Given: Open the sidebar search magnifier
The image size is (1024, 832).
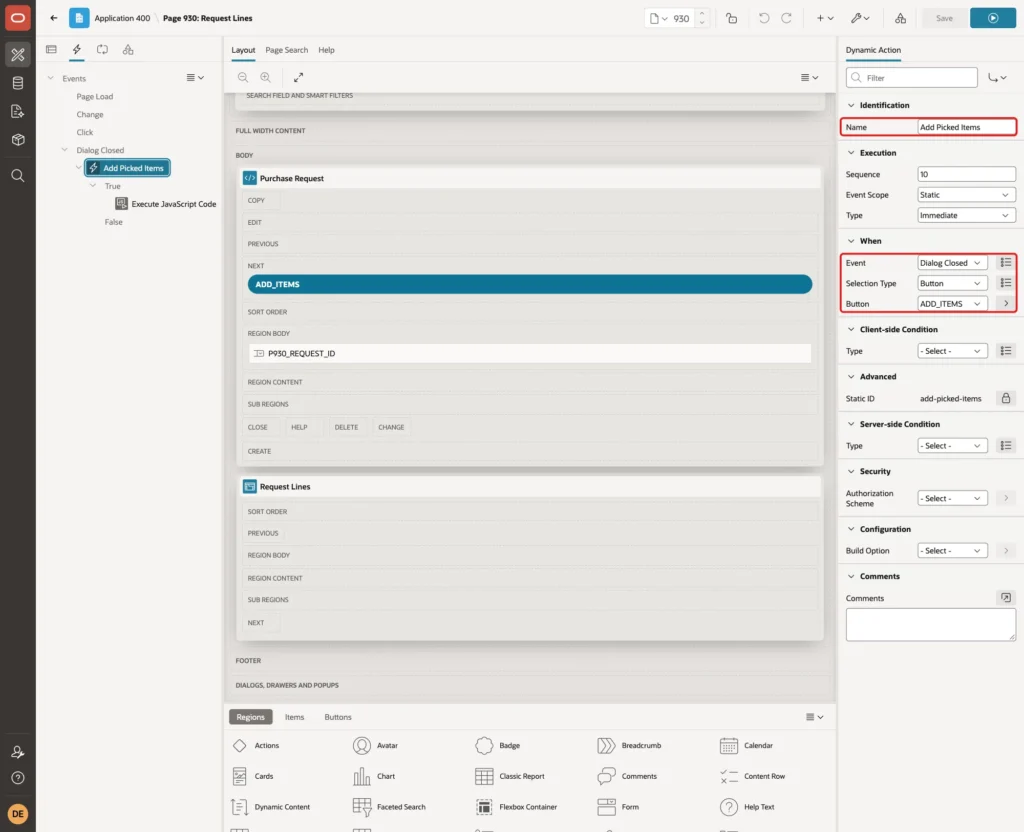Looking at the screenshot, I should (x=18, y=176).
